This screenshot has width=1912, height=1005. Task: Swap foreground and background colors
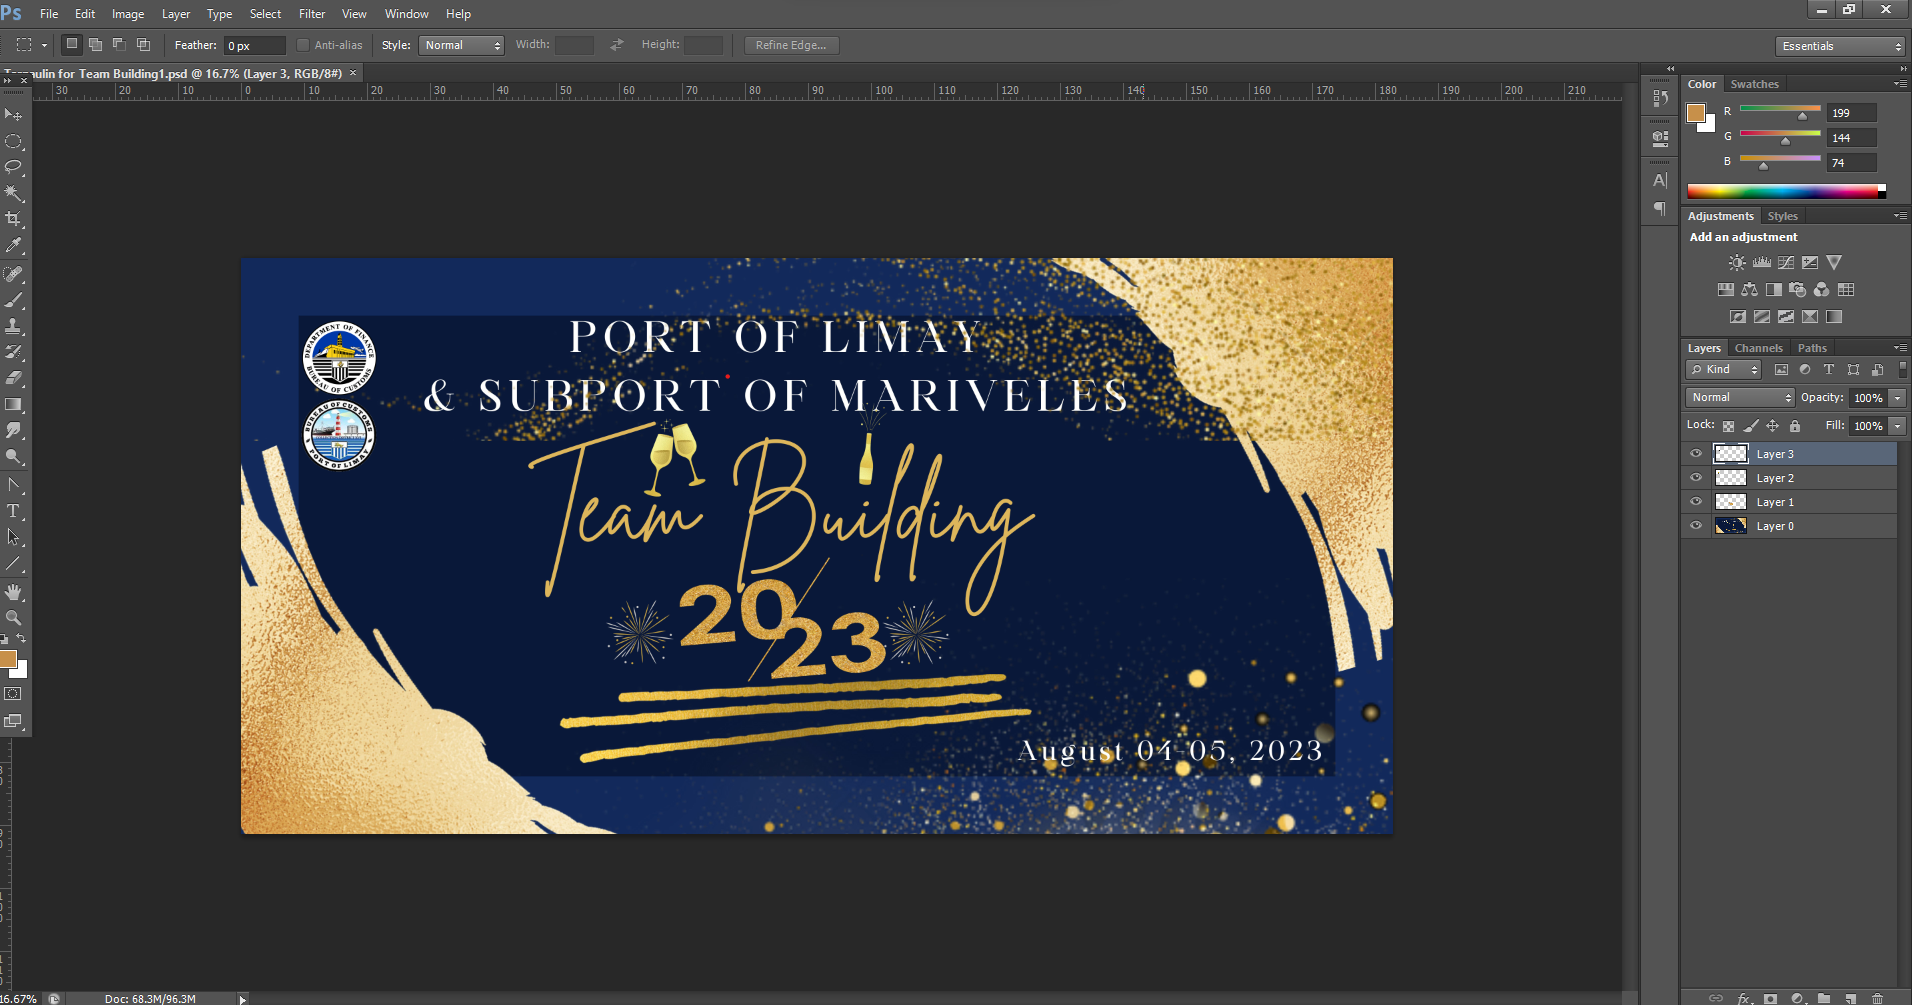tap(21, 638)
